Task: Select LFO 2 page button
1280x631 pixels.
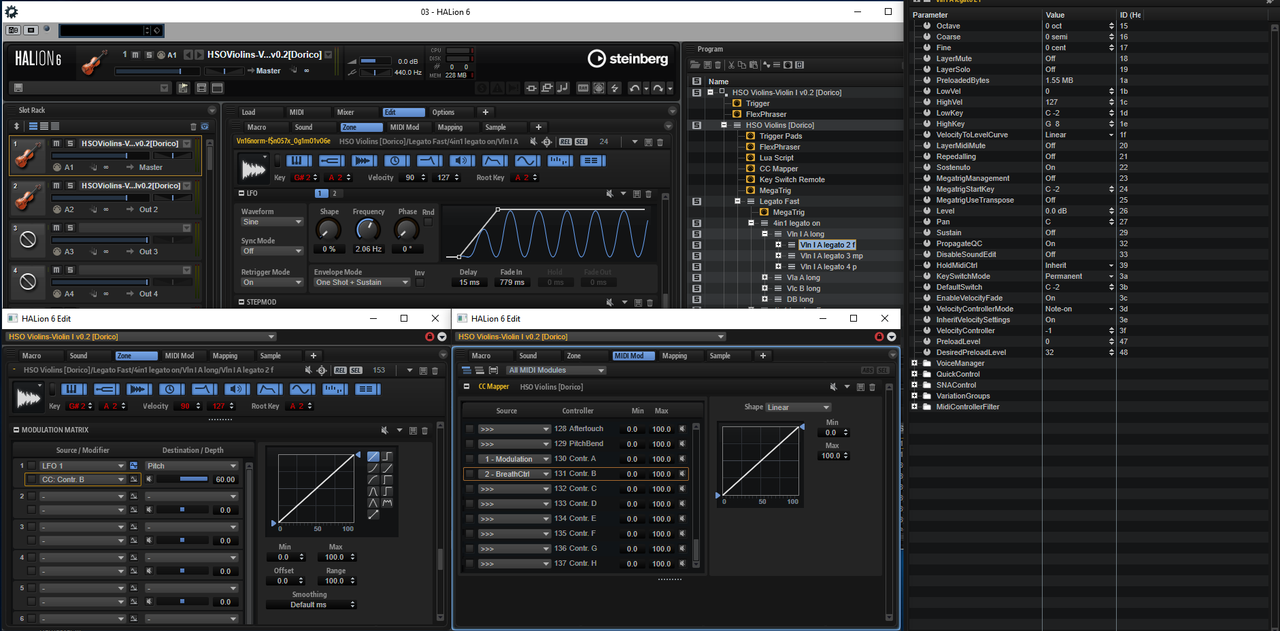Action: point(334,193)
